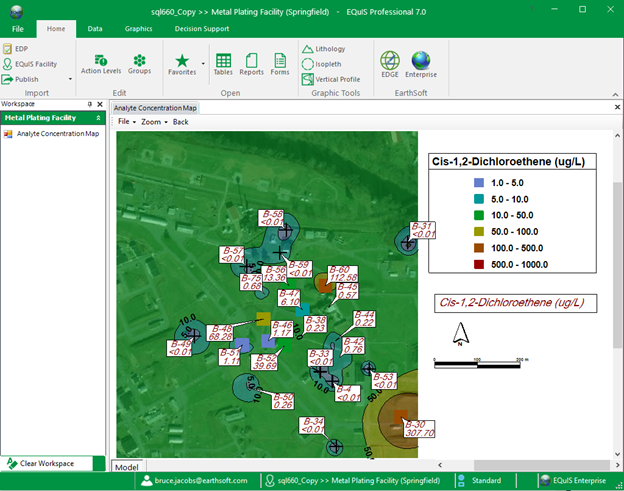624x491 pixels.
Task: Expand the Favorites dropdown arrow
Action: click(203, 63)
